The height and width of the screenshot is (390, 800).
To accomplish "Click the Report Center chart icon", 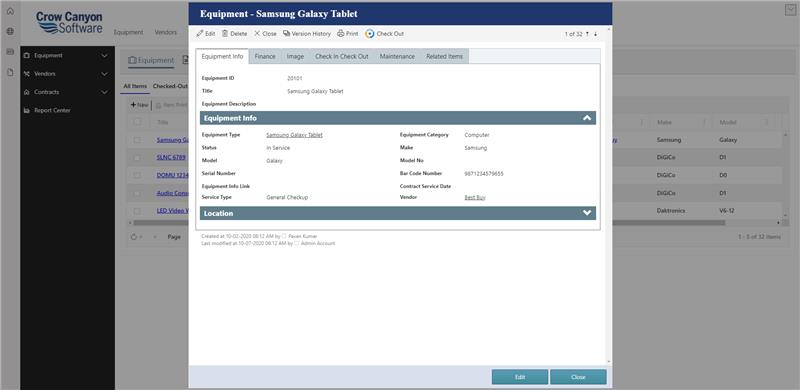I will coord(27,110).
